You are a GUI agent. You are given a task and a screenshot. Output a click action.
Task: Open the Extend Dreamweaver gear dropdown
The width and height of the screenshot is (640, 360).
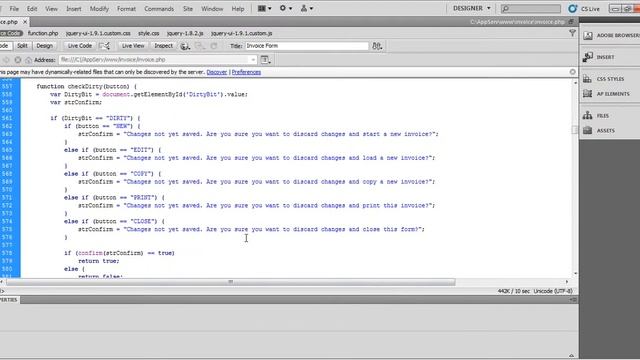coord(285,8)
